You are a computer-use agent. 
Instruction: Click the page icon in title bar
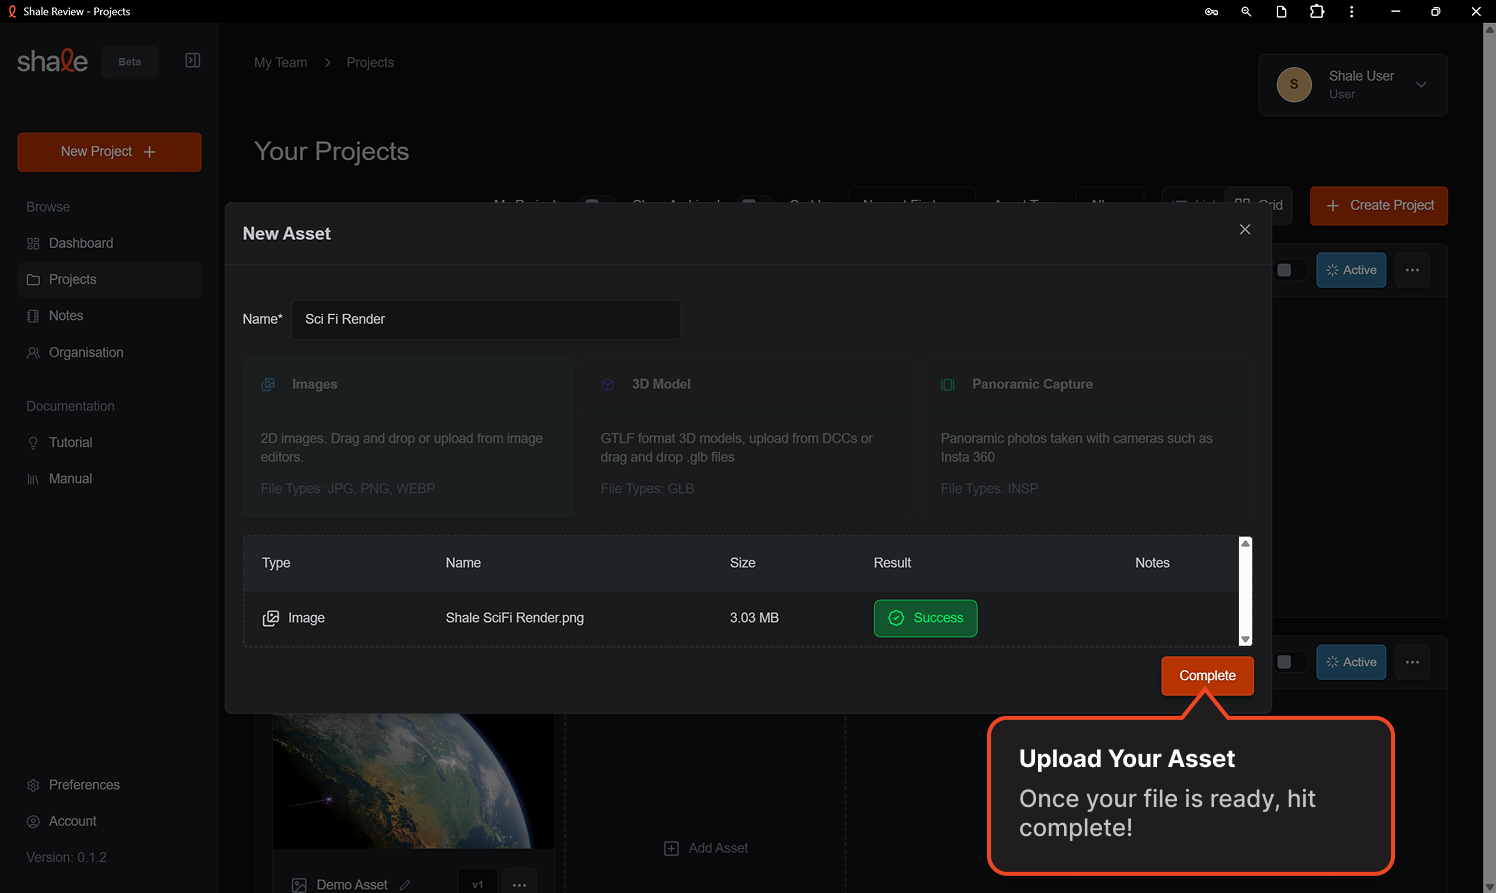click(x=1281, y=12)
